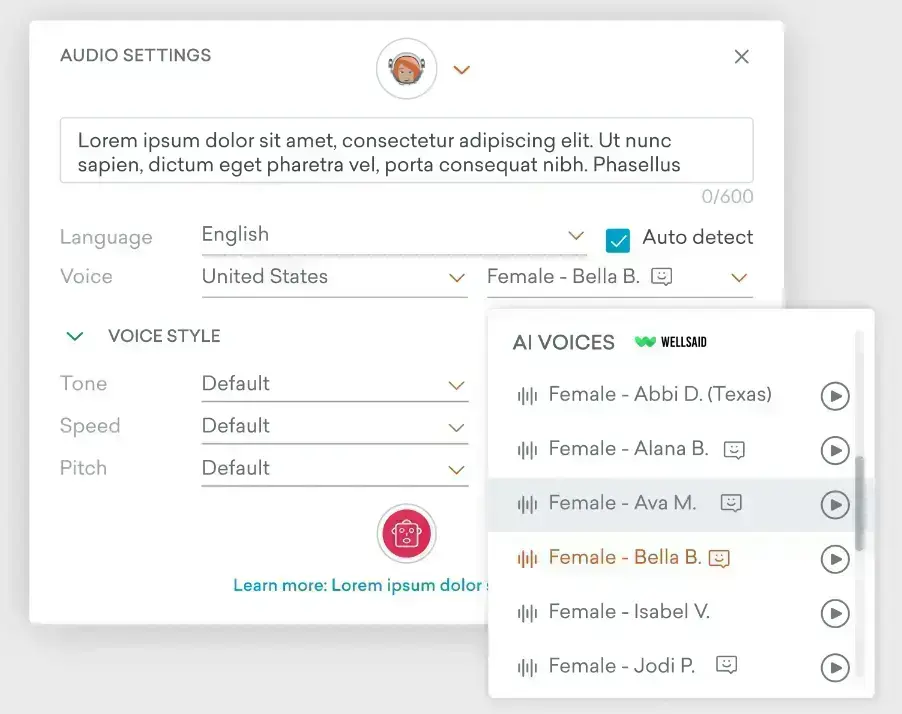
Task: Open the United States voice region dropdown
Action: (334, 278)
